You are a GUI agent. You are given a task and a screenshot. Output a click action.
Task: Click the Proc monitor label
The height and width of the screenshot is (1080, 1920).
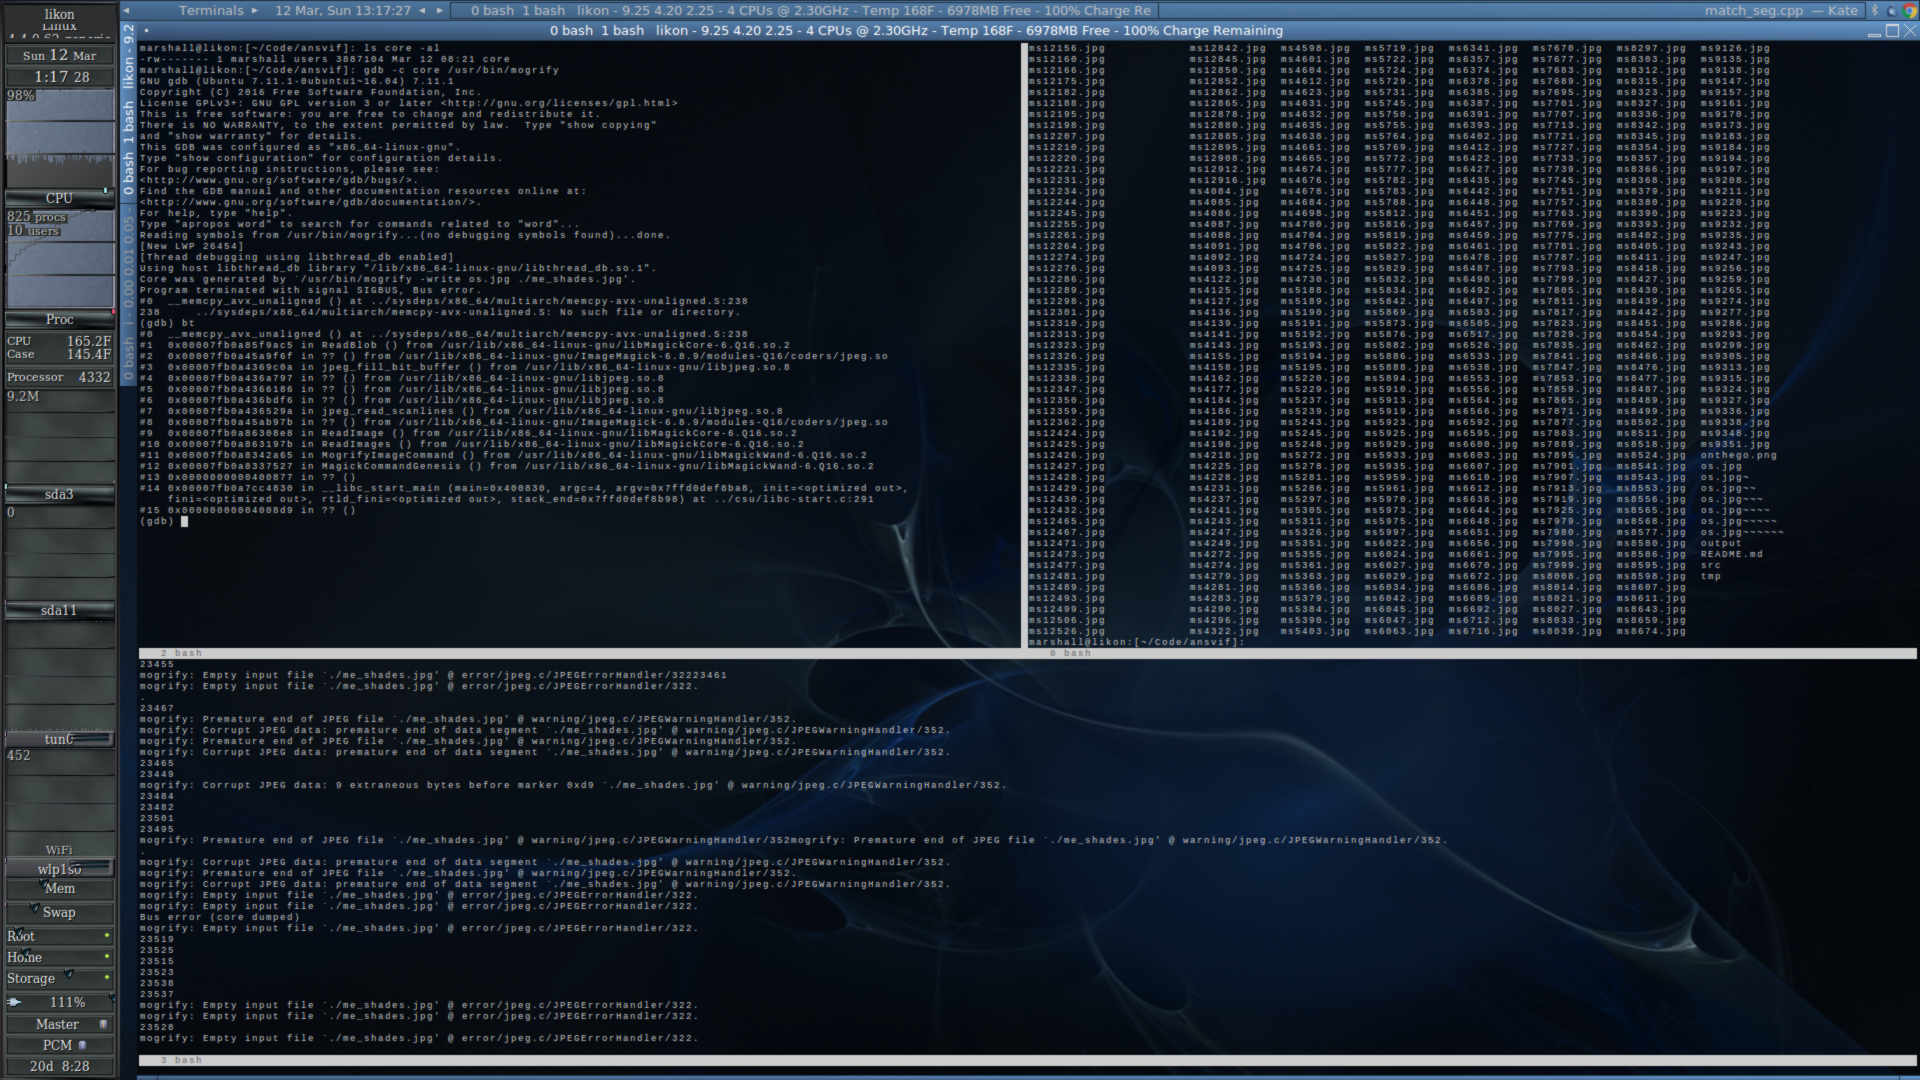coord(59,319)
